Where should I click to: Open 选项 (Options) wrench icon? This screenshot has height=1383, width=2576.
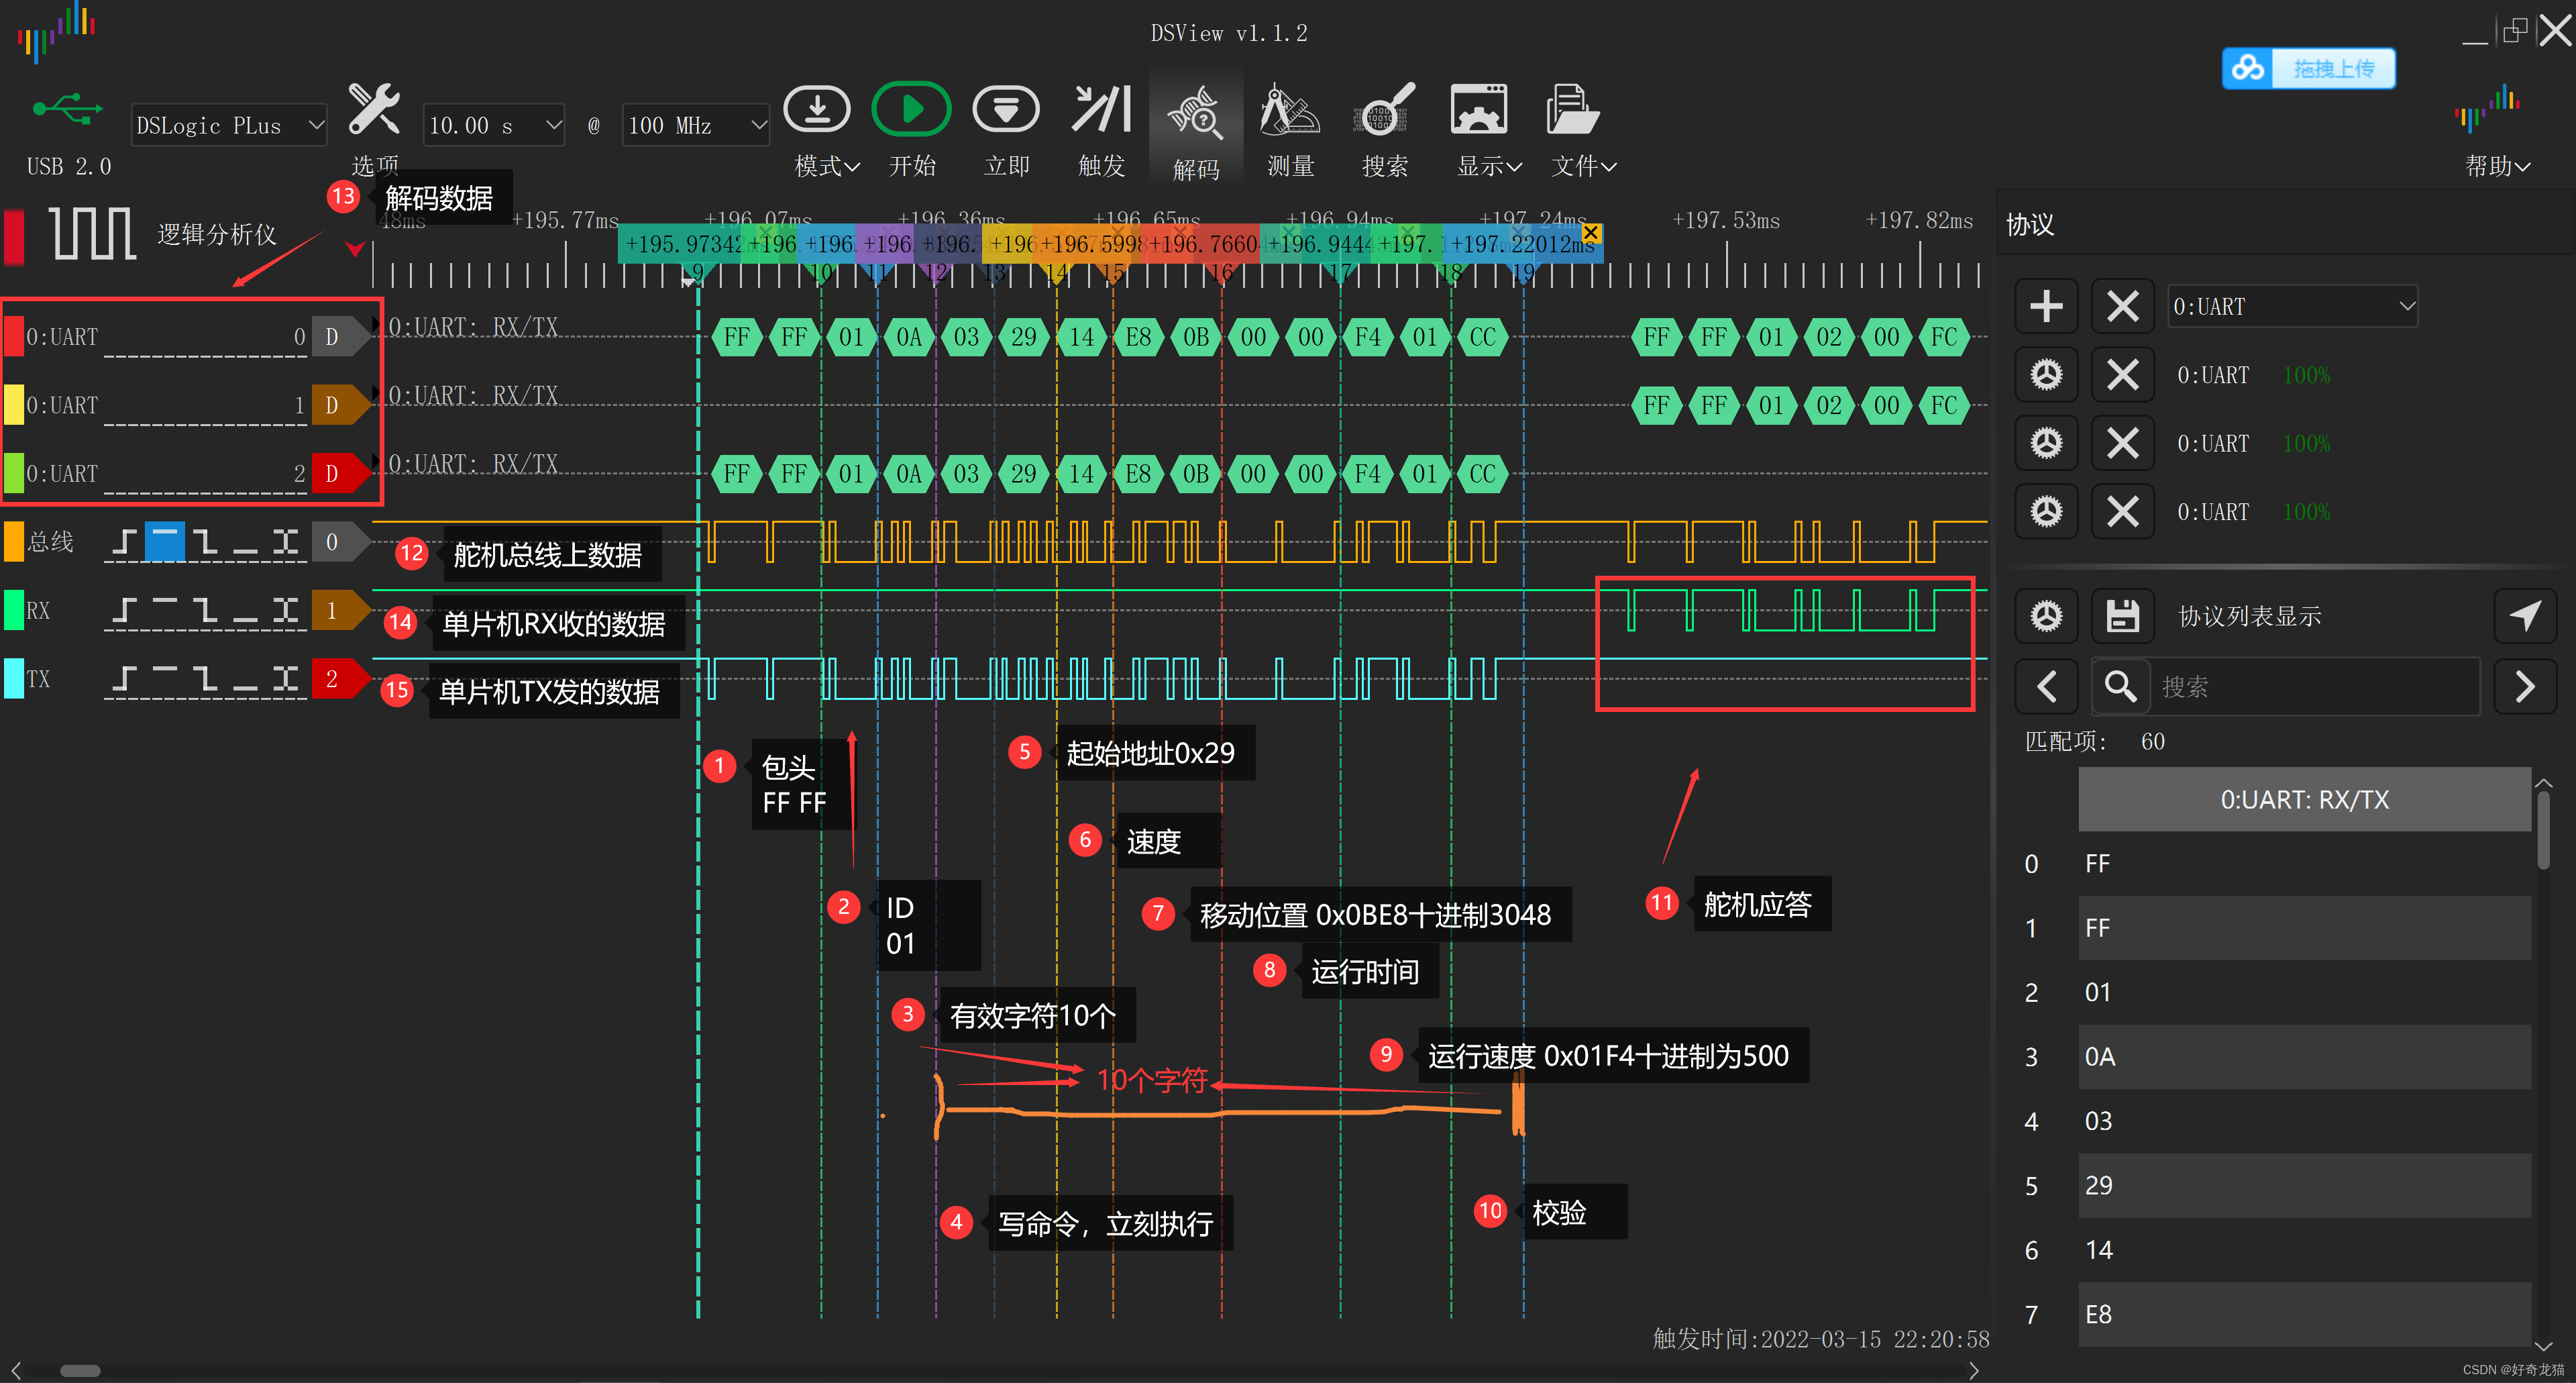click(374, 110)
